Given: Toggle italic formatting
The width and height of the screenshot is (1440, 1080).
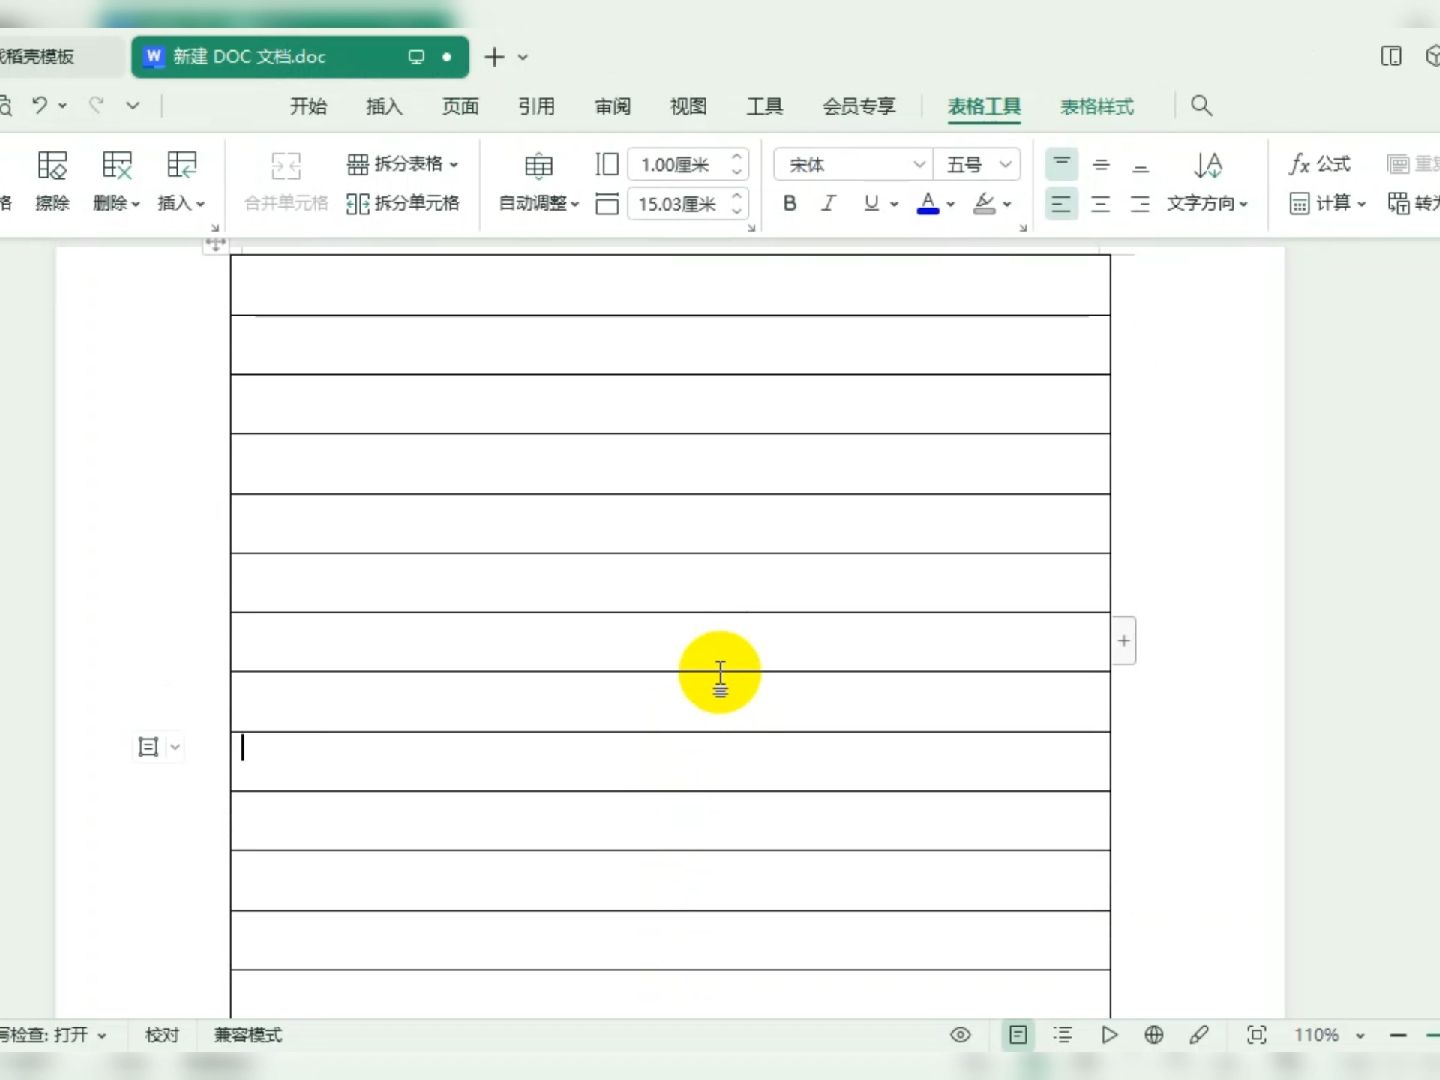Looking at the screenshot, I should (828, 204).
